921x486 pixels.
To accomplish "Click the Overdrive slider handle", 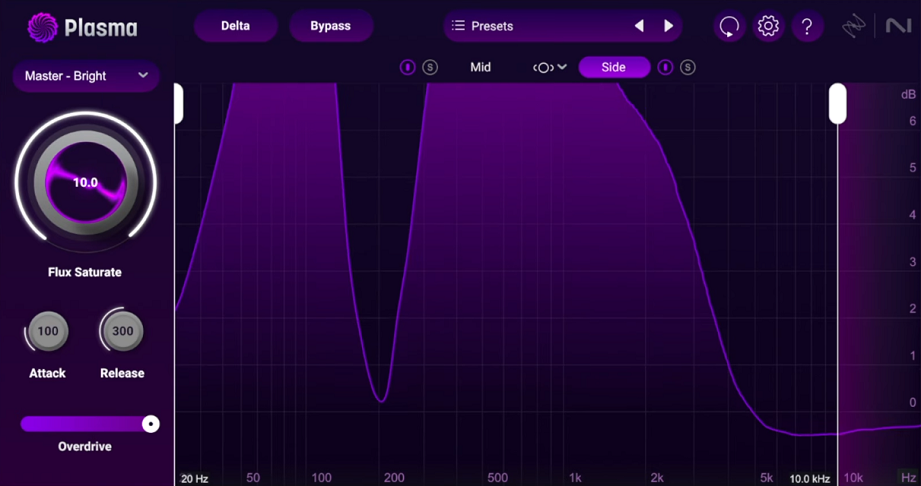I will tap(151, 424).
